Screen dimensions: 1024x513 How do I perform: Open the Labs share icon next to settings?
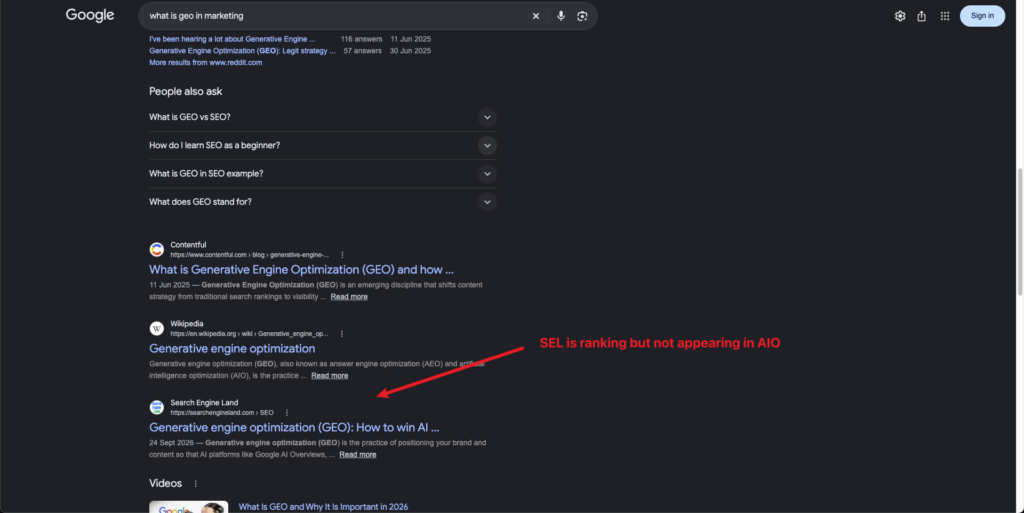pyautogui.click(x=921, y=16)
